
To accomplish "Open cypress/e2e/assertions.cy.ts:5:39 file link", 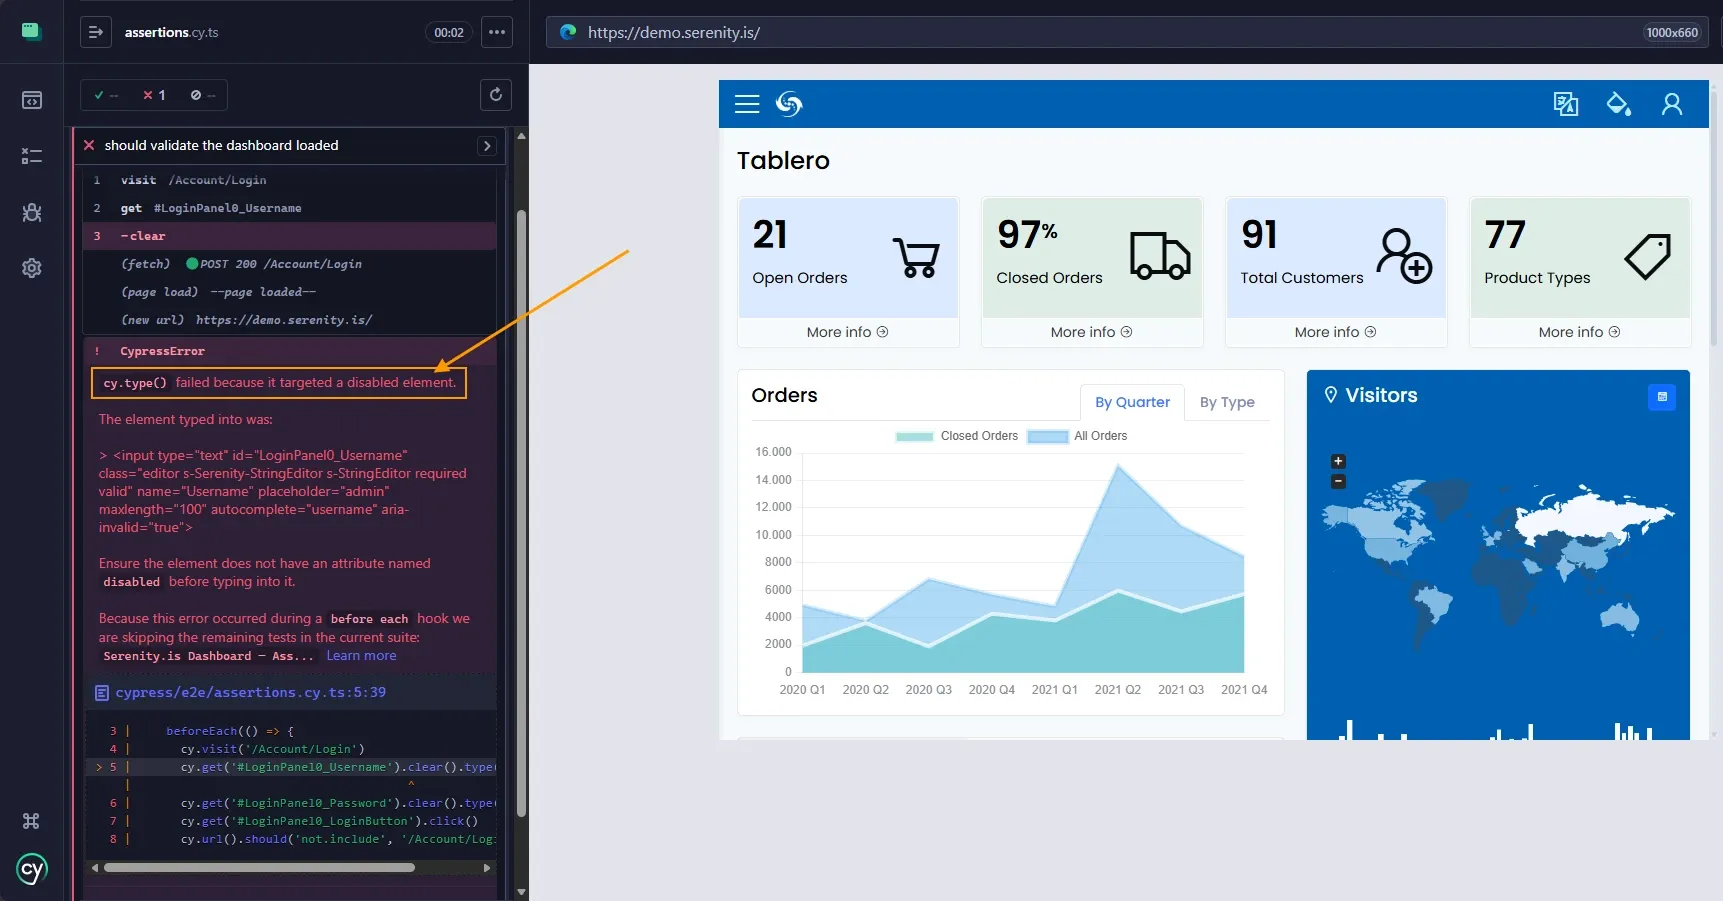I will pos(250,692).
